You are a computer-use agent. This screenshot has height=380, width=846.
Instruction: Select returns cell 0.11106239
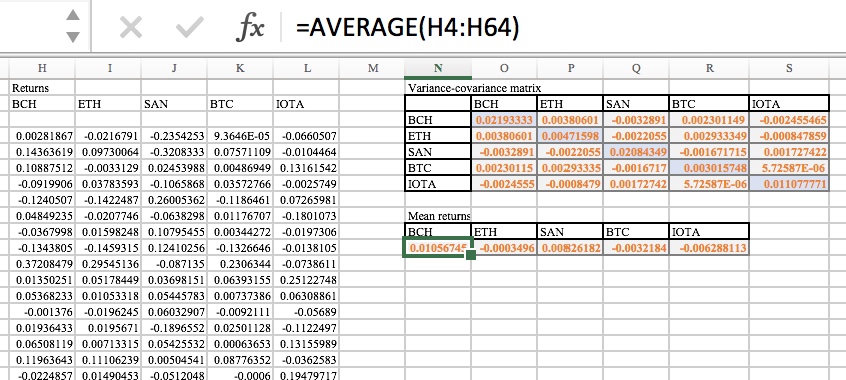point(108,360)
